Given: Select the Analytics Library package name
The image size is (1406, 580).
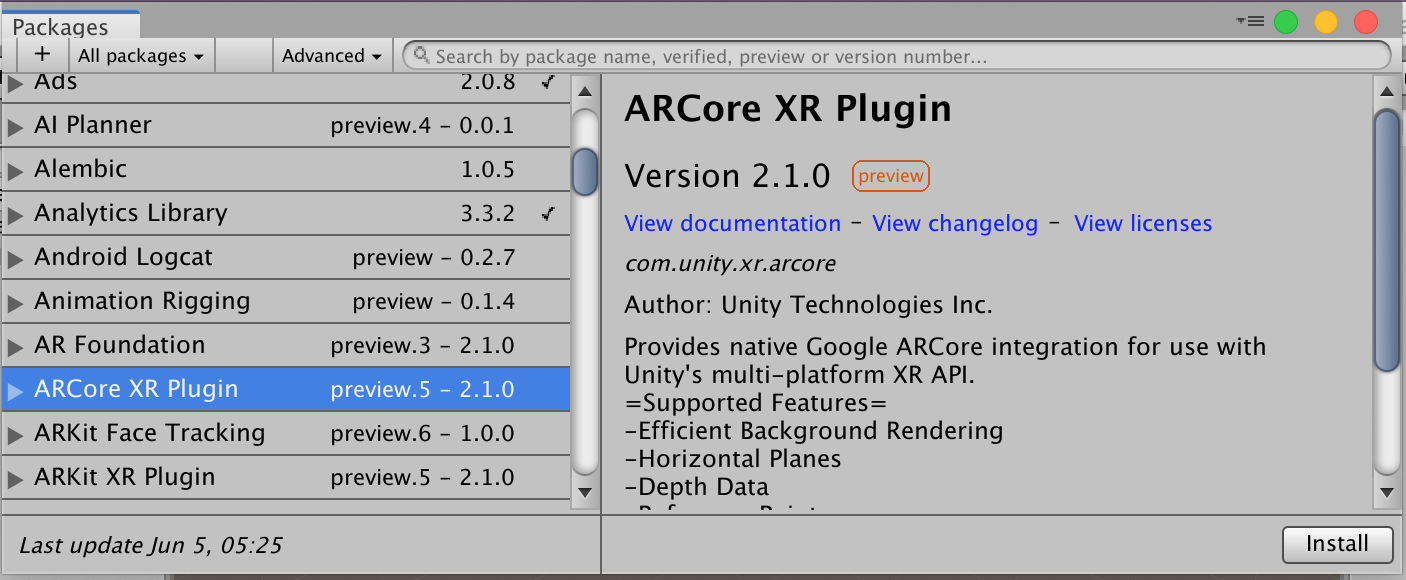Looking at the screenshot, I should 130,213.
